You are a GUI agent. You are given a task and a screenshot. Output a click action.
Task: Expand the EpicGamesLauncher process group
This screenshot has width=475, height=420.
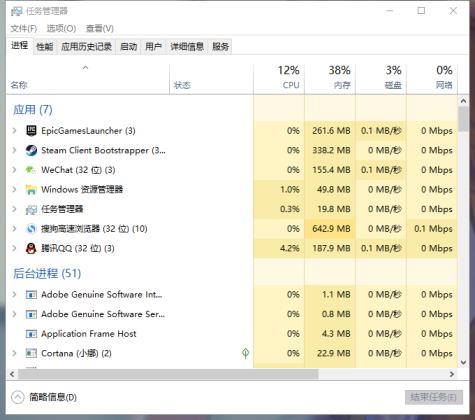[14, 130]
